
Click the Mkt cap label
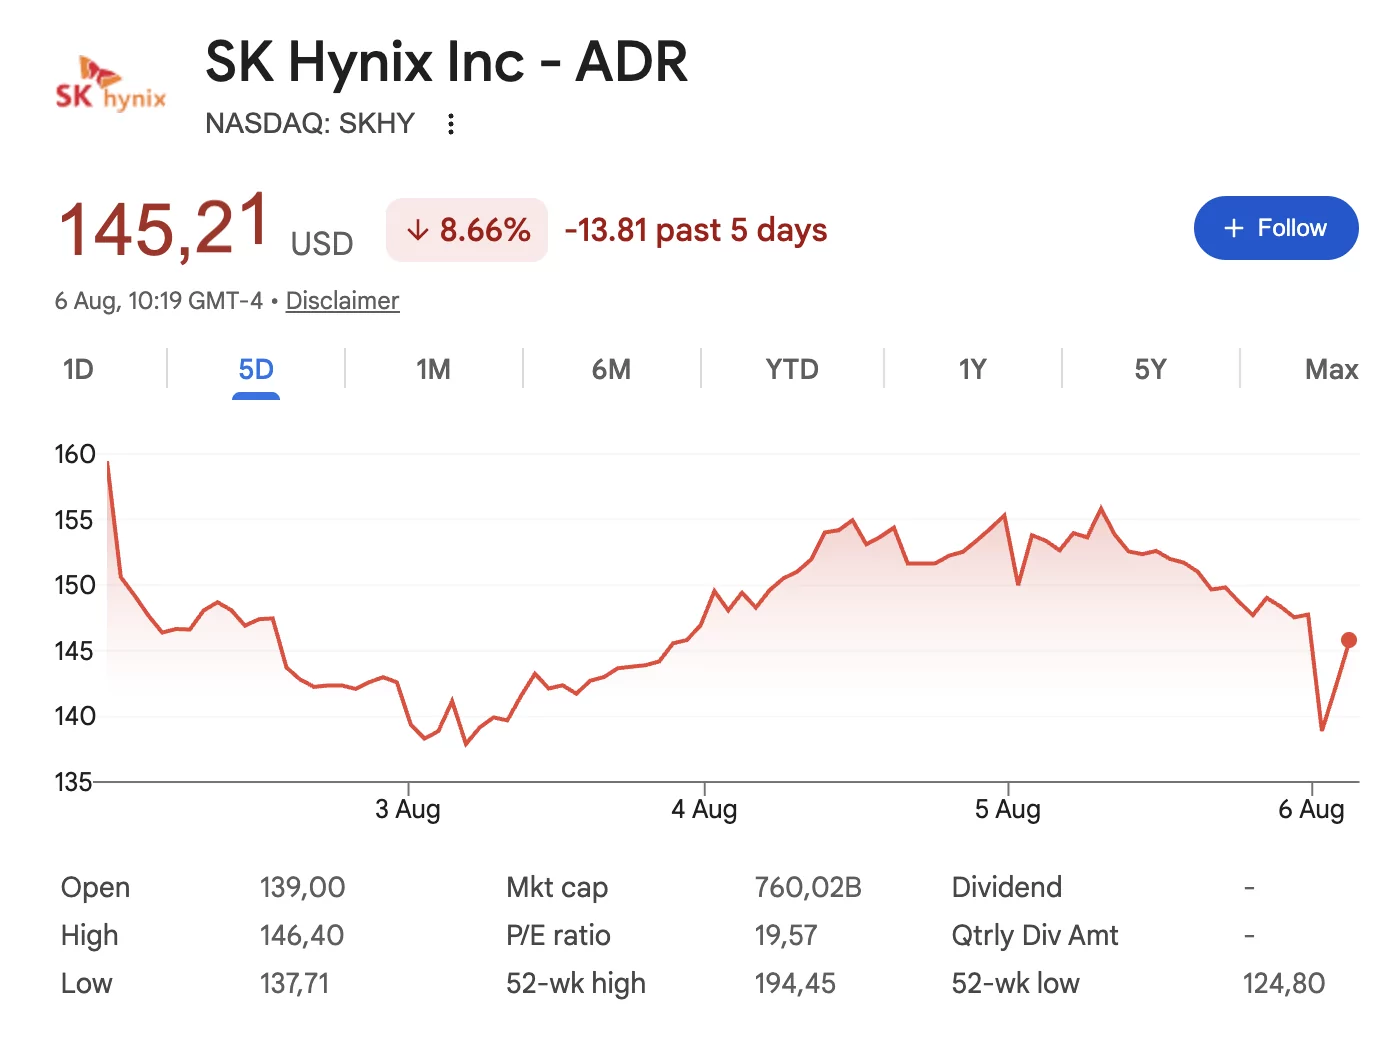point(557,888)
